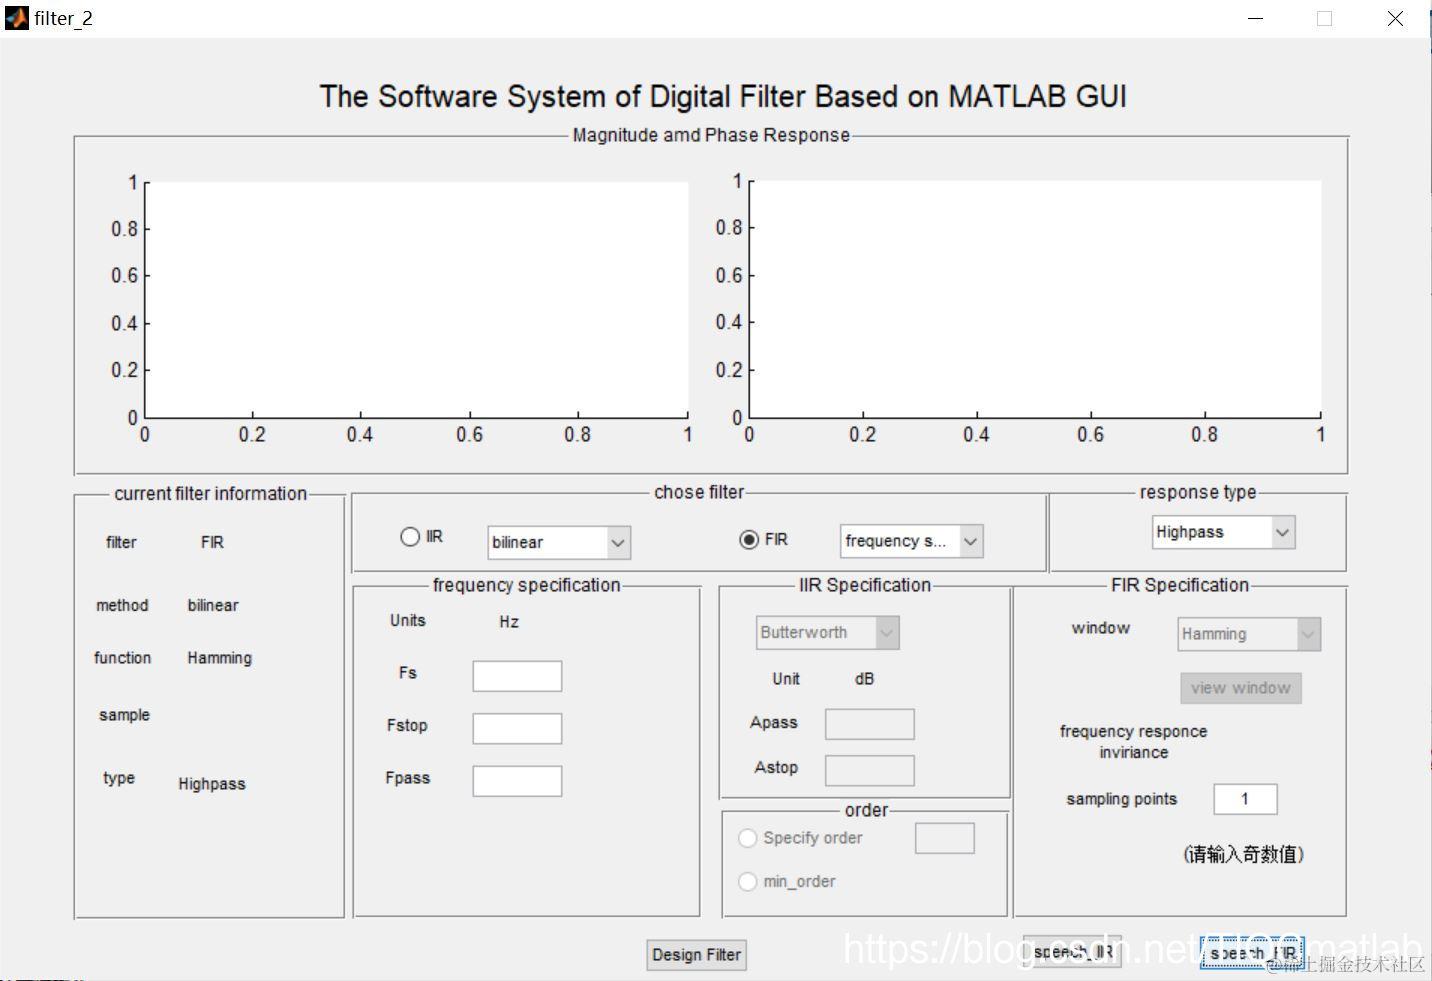Close the filter_2 window
The height and width of the screenshot is (981, 1432).
click(1395, 18)
